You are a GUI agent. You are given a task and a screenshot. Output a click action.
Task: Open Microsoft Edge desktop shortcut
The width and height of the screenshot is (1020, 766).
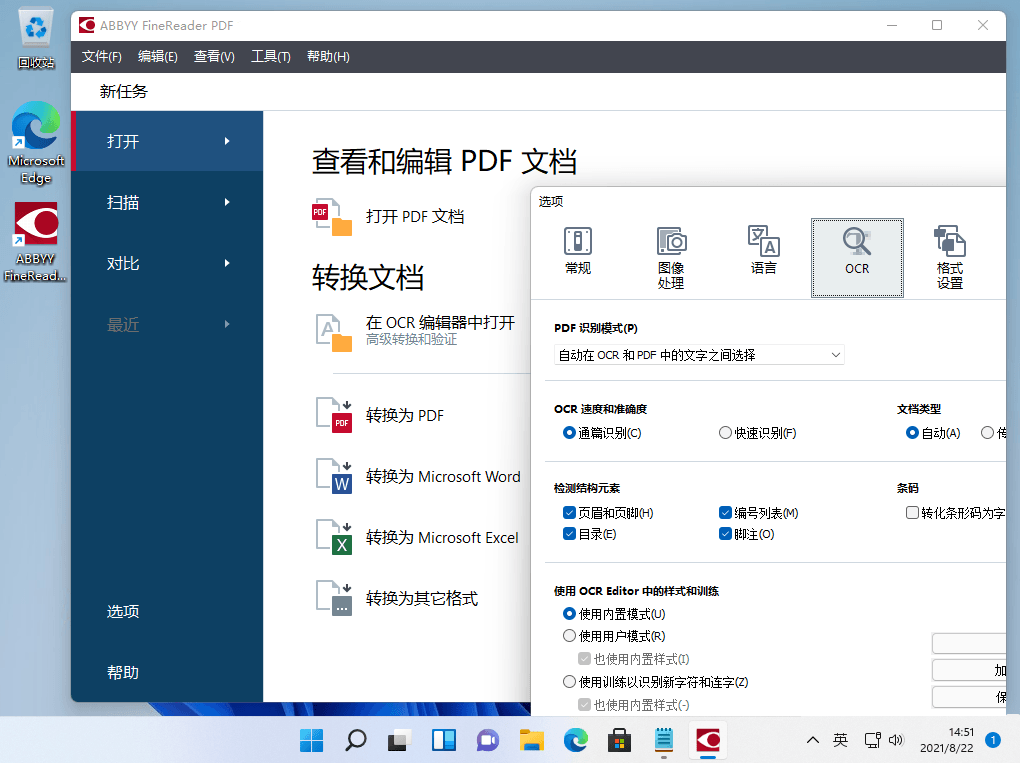[36, 143]
